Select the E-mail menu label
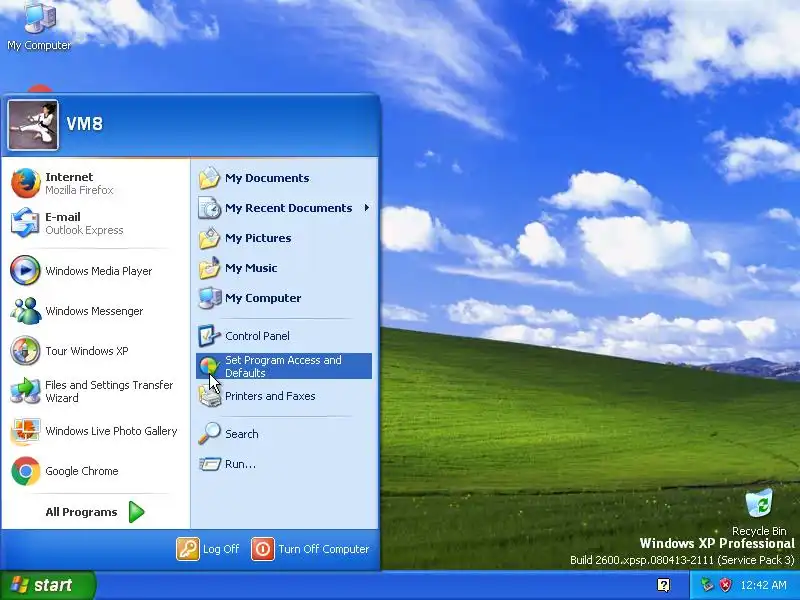The height and width of the screenshot is (600, 800). [x=63, y=217]
